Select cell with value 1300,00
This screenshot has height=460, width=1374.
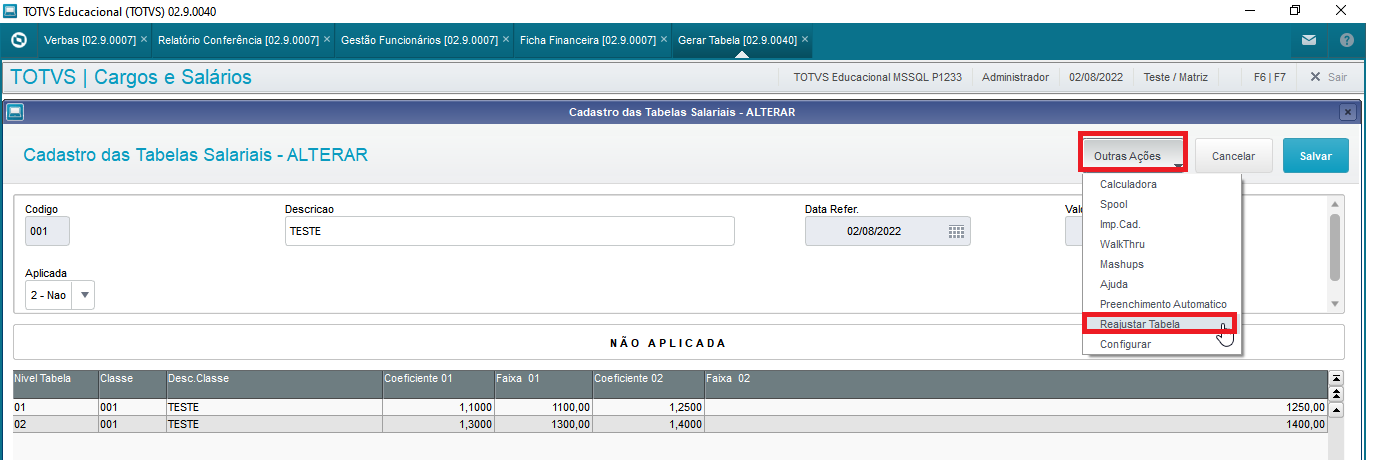tap(543, 424)
